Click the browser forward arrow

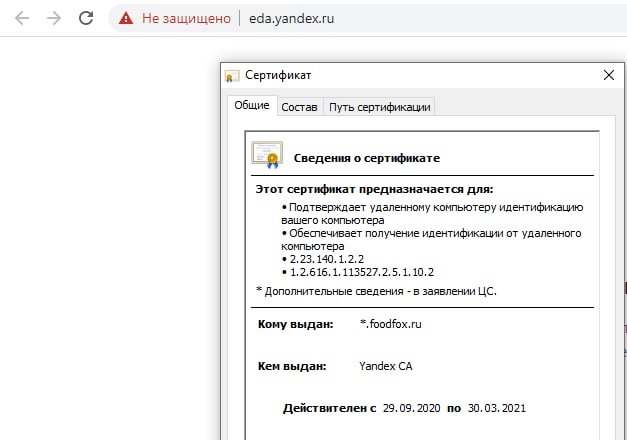[x=54, y=18]
